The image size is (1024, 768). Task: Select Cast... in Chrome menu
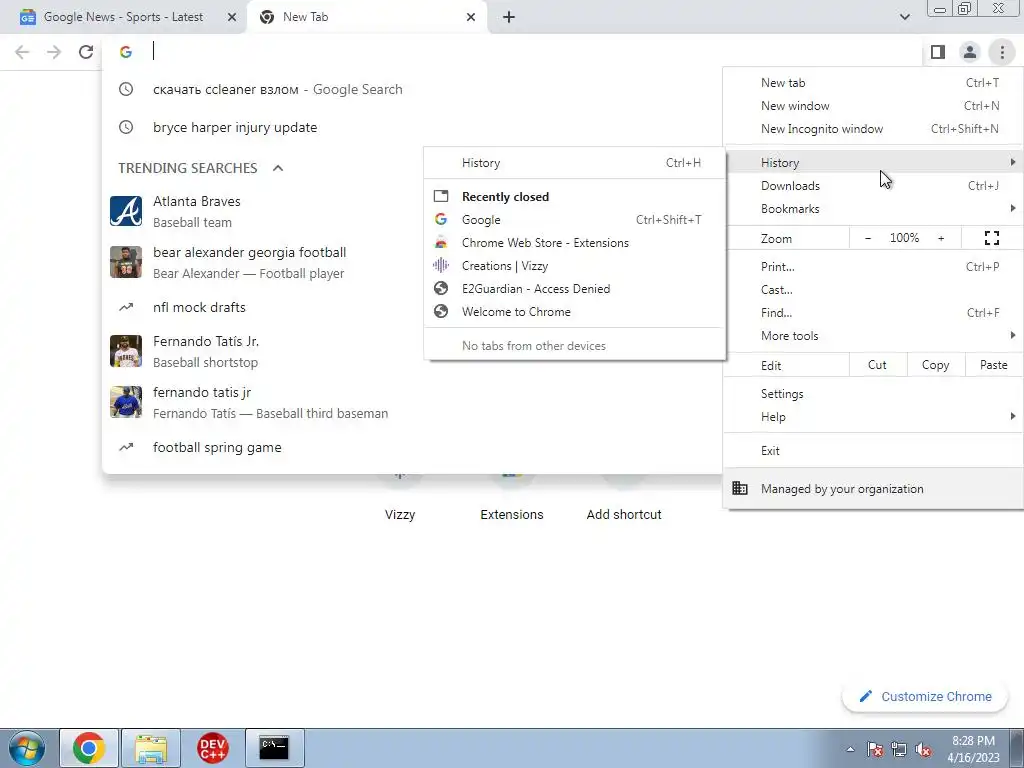(x=873, y=289)
